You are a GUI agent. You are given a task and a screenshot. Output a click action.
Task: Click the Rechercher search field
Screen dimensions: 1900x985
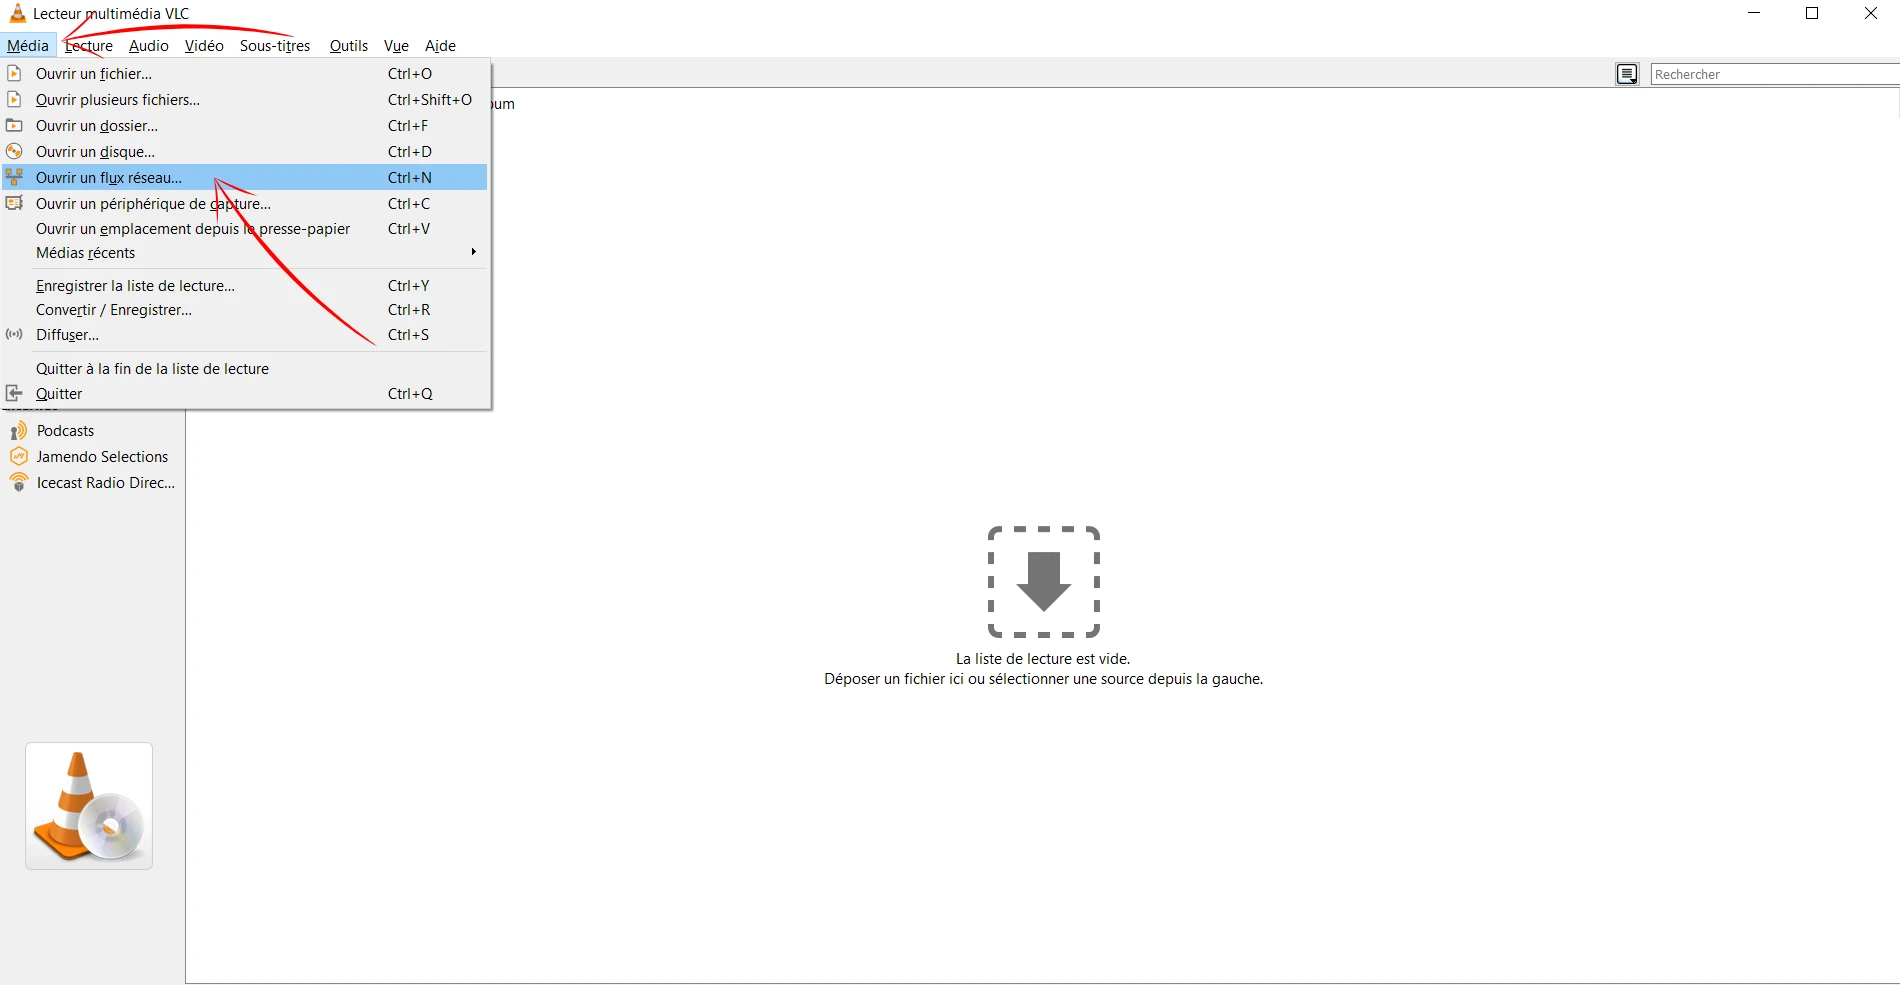[1775, 74]
